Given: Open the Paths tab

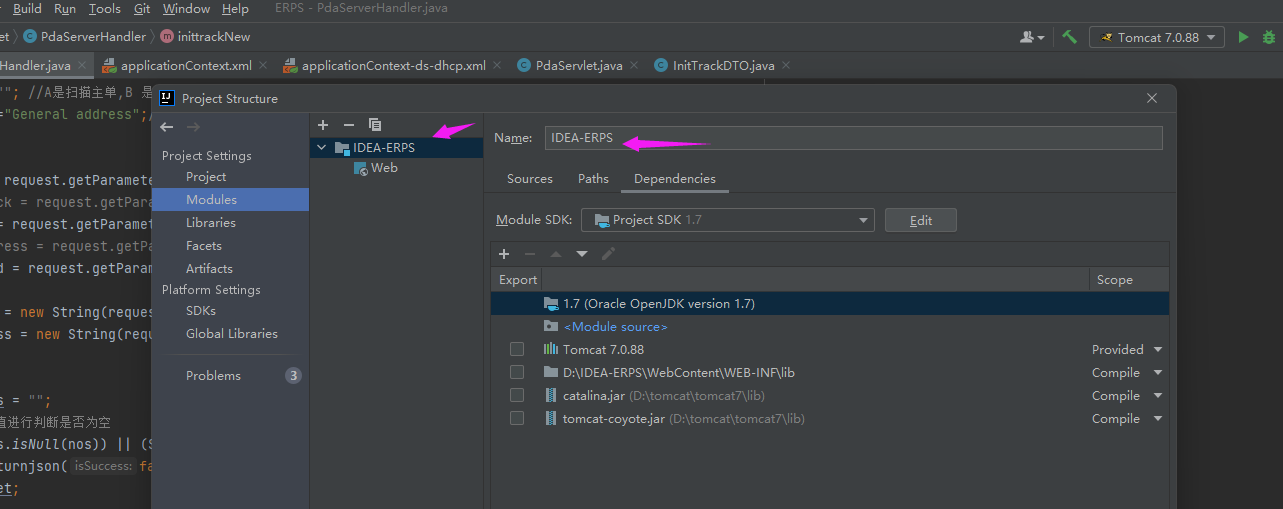Looking at the screenshot, I should 593,179.
